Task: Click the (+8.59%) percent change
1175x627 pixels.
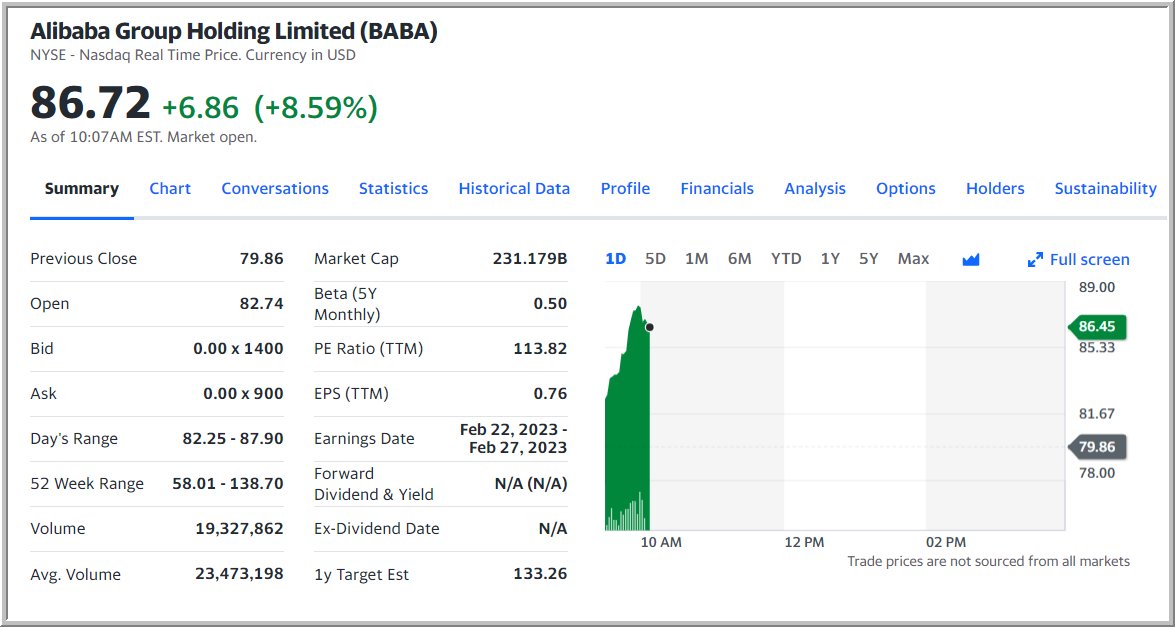Action: pos(315,108)
